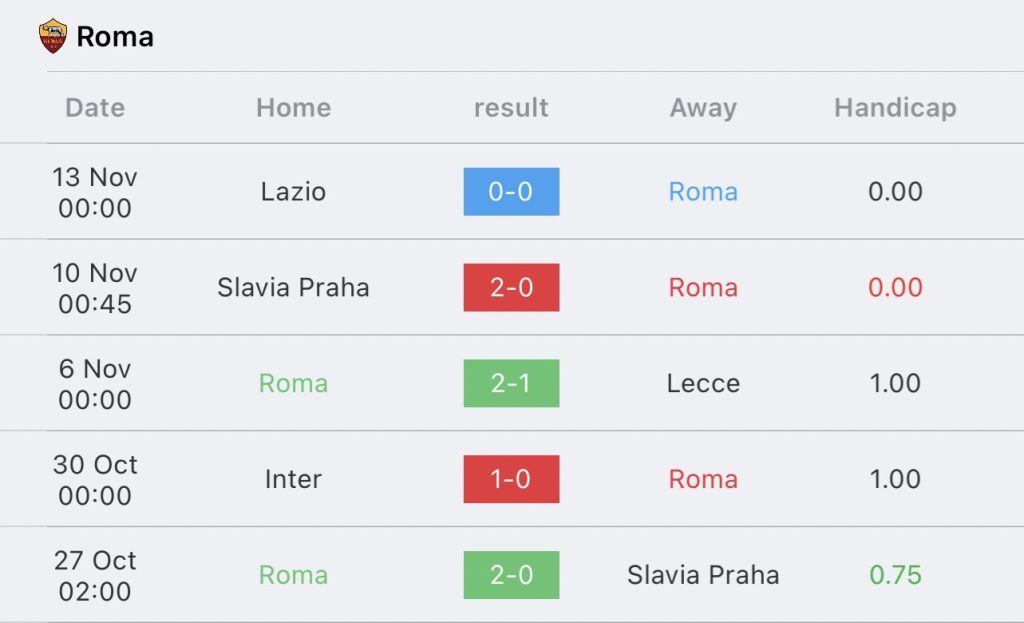Click the green 0.75 handicap value

[895, 575]
